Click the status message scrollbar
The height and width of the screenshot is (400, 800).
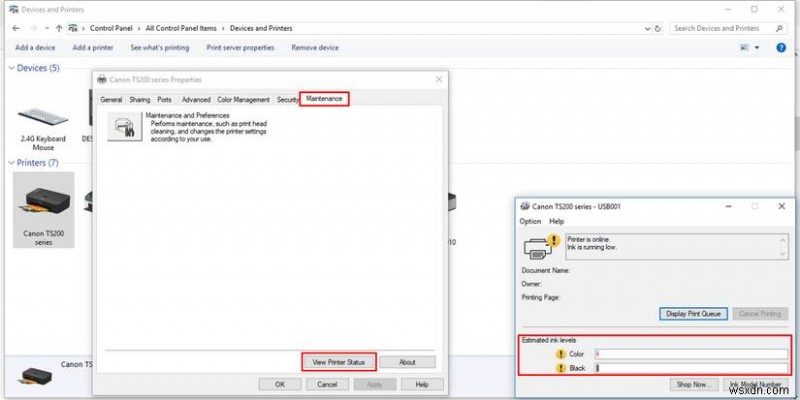pos(783,246)
